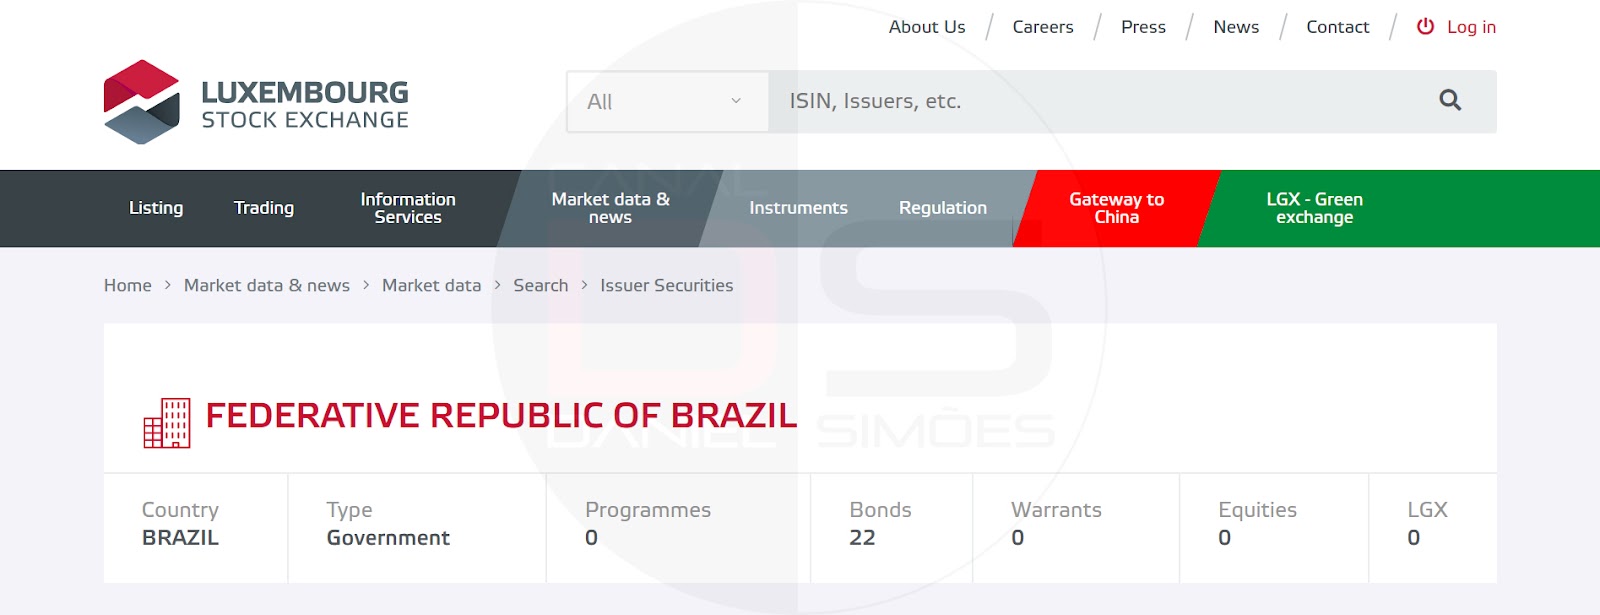
Task: Click the Luxembourg Stock Exchange logo
Action: pyautogui.click(x=256, y=102)
